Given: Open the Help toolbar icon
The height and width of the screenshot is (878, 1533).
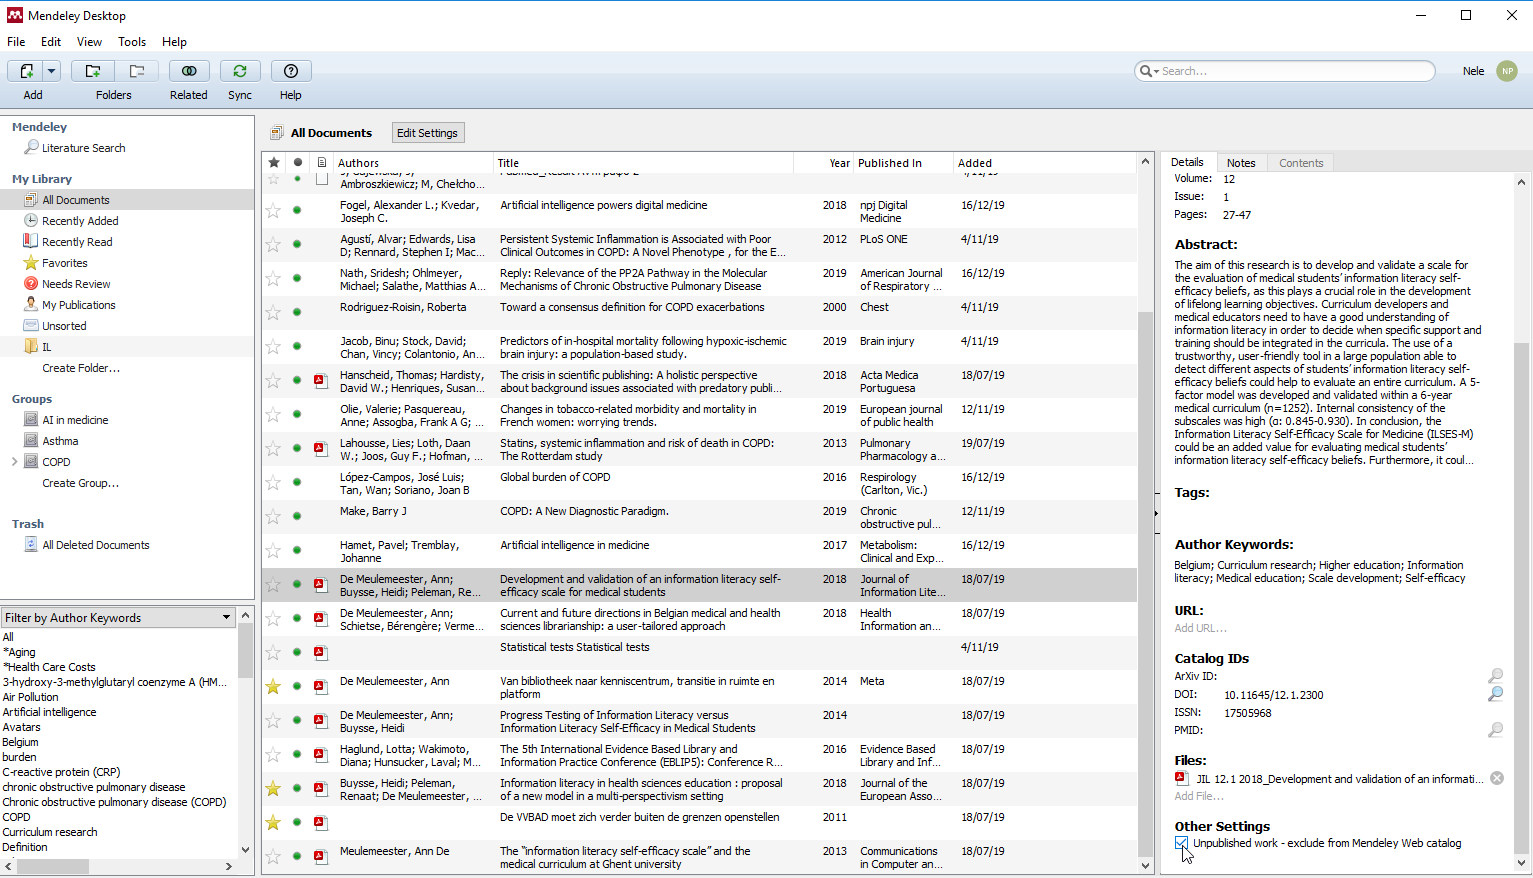Looking at the screenshot, I should [x=291, y=71].
